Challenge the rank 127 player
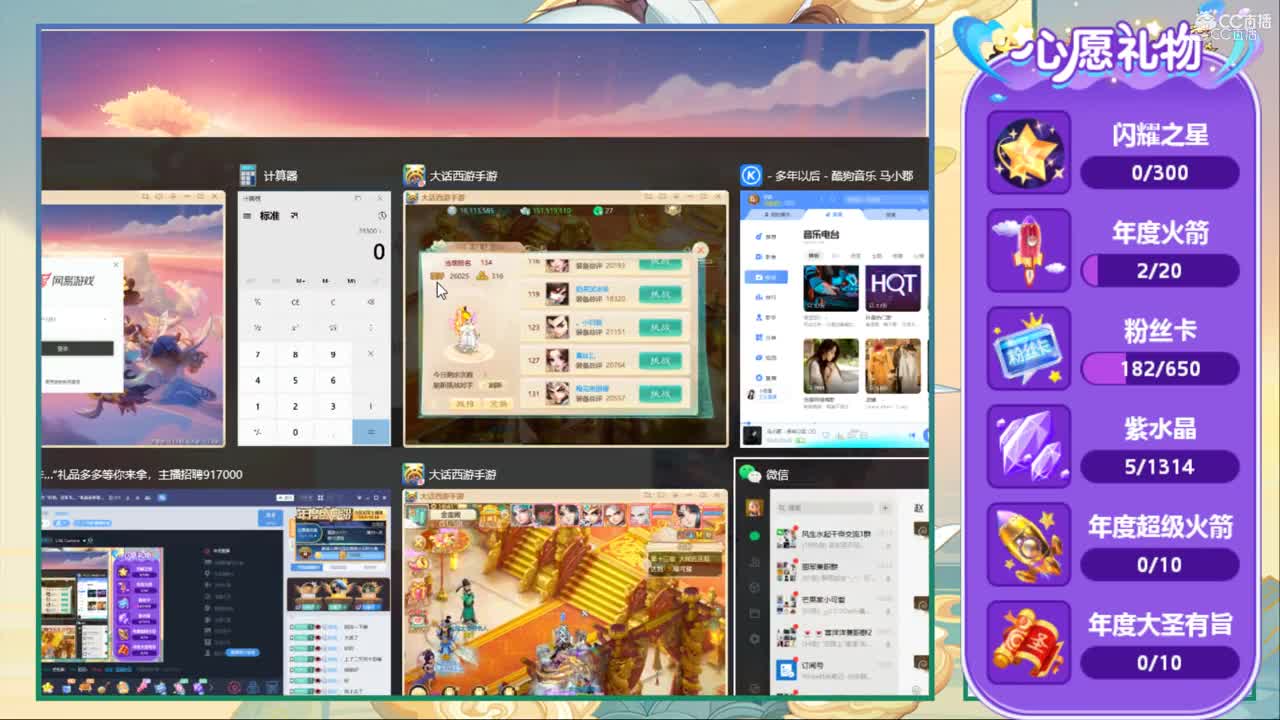This screenshot has height=720, width=1280. click(x=660, y=360)
